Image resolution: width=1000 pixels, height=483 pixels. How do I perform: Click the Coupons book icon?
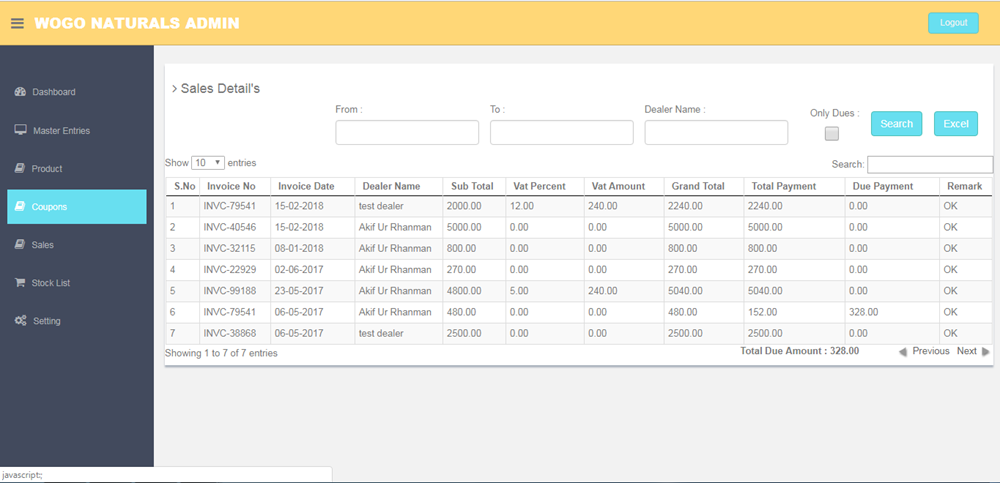pos(20,207)
